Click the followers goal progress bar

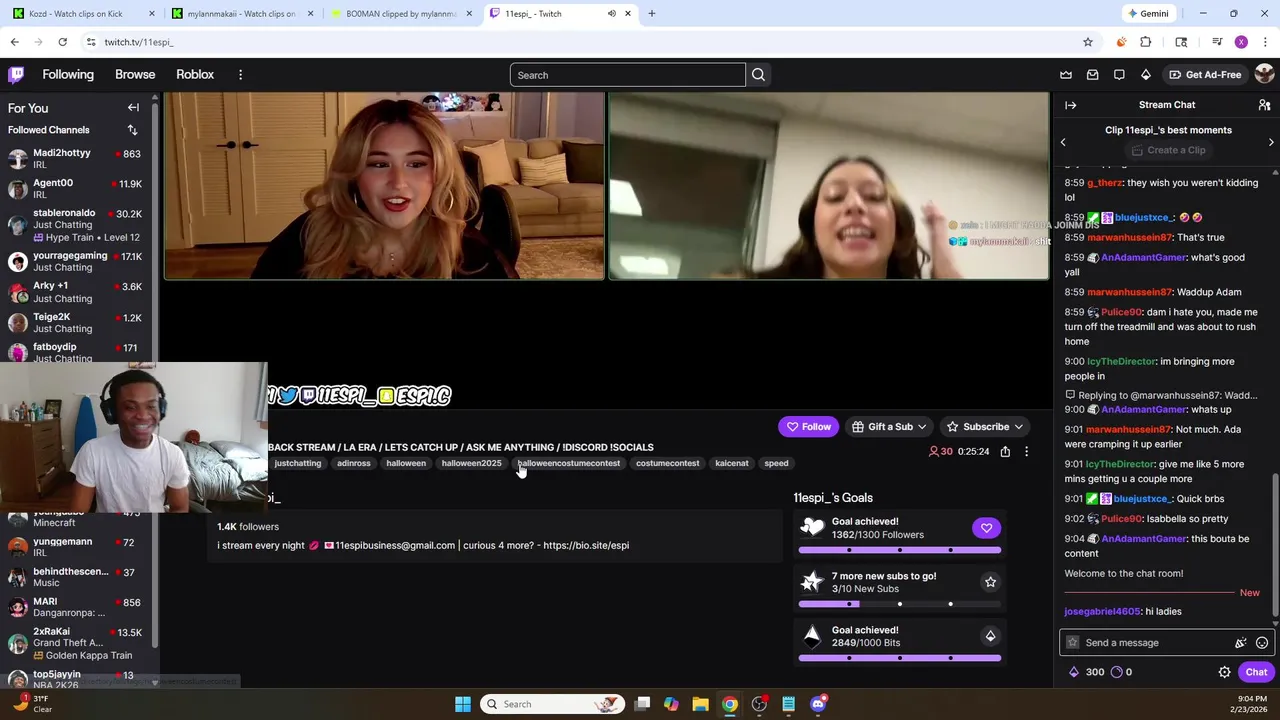(x=900, y=550)
